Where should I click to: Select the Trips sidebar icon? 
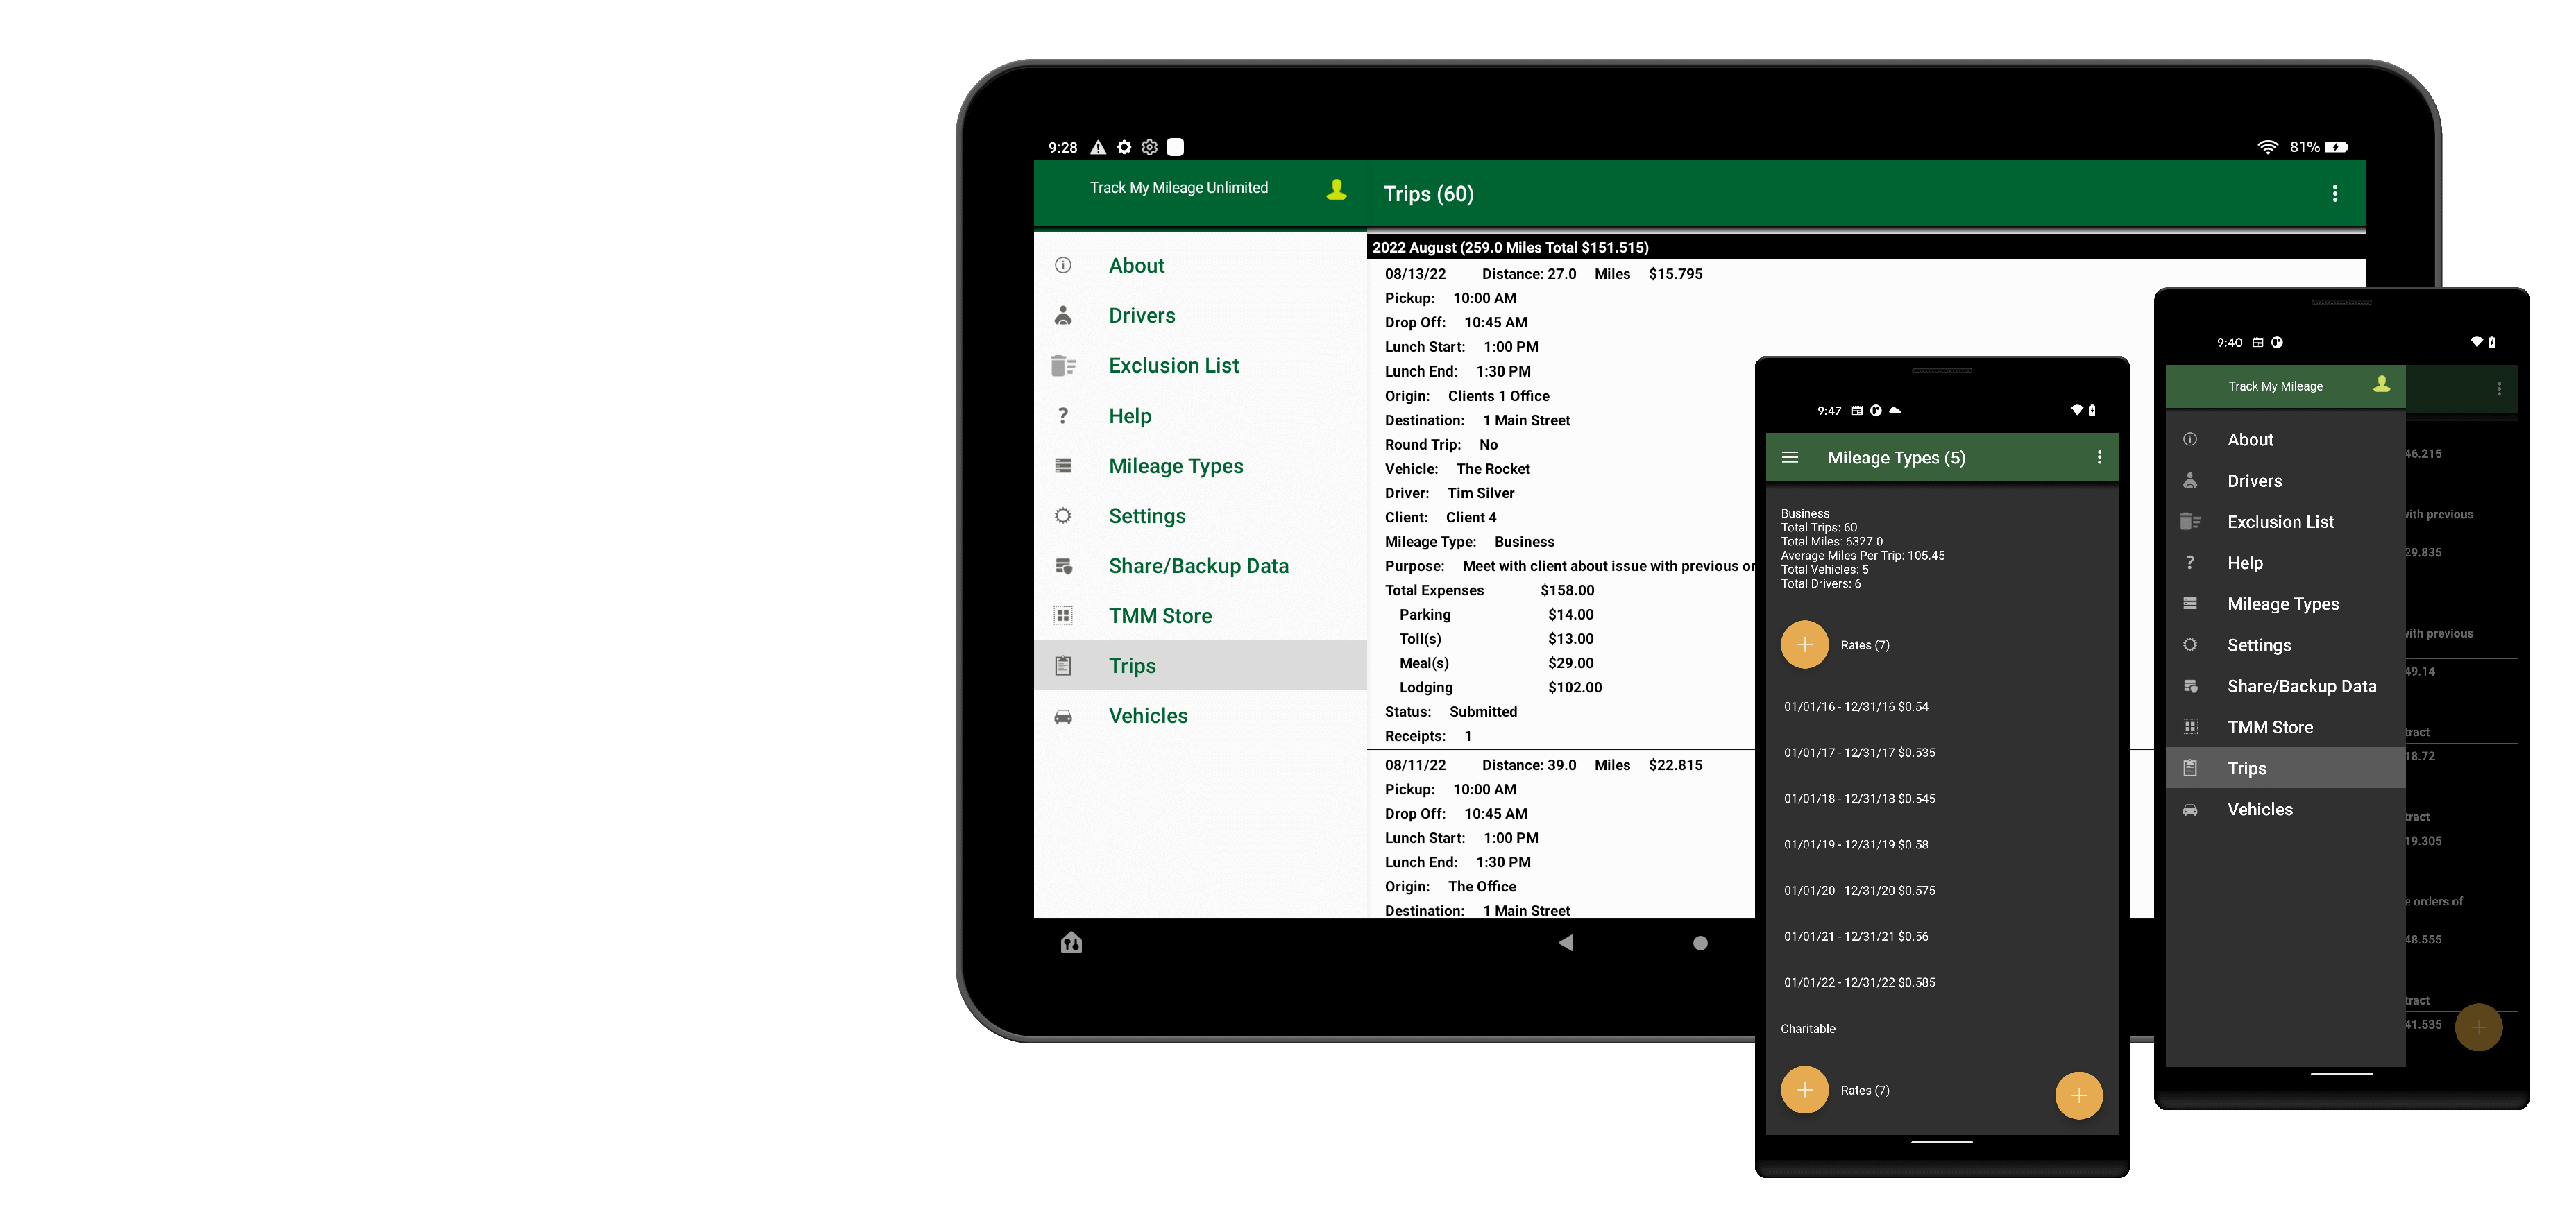[1063, 667]
